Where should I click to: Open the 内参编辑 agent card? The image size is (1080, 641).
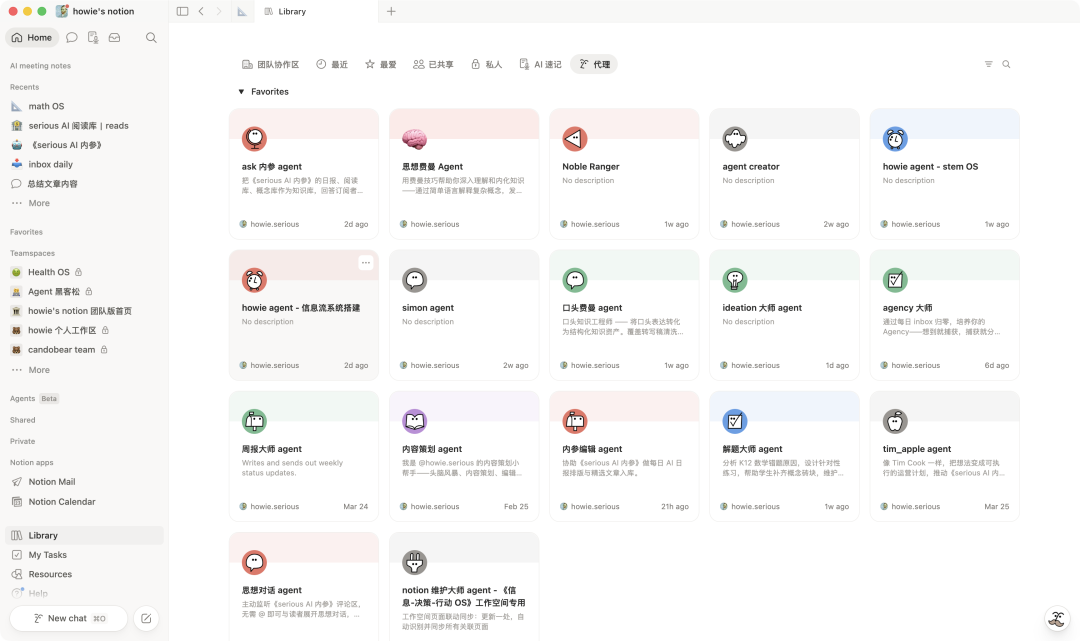[x=624, y=456]
